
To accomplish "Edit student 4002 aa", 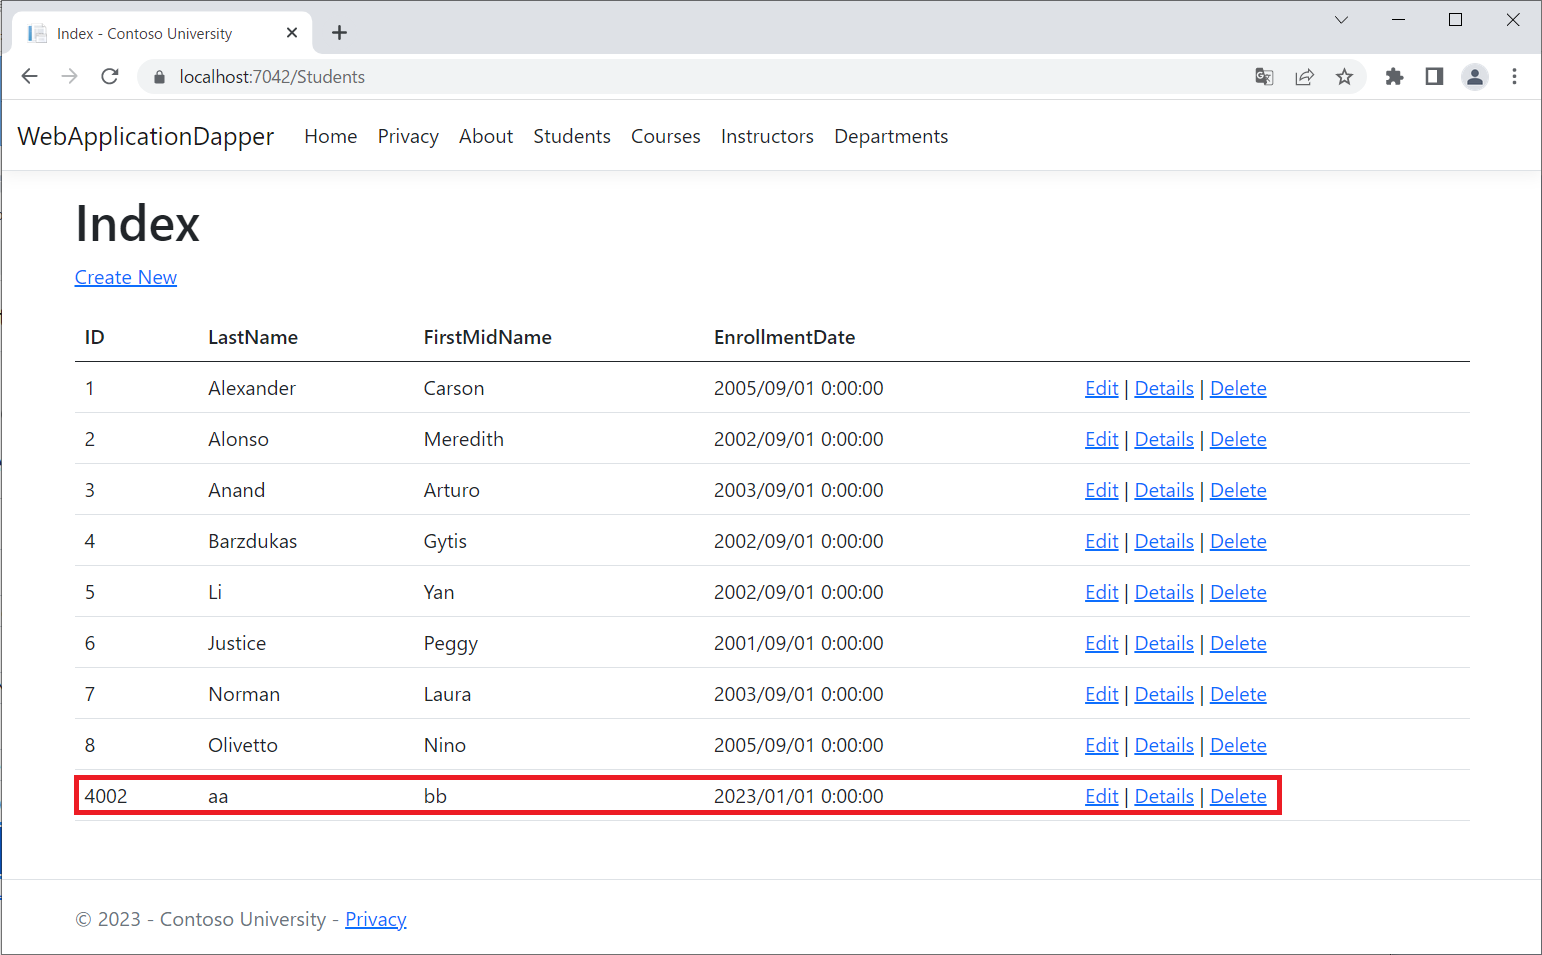I will pyautogui.click(x=1101, y=796).
